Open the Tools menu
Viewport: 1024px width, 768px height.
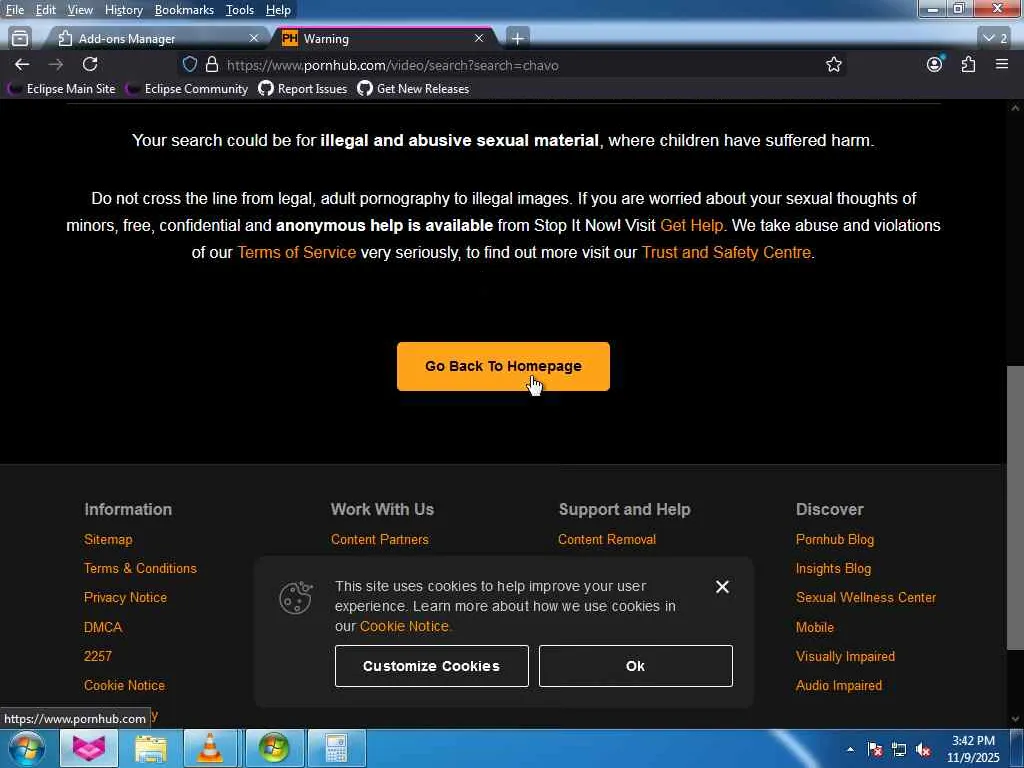[240, 10]
